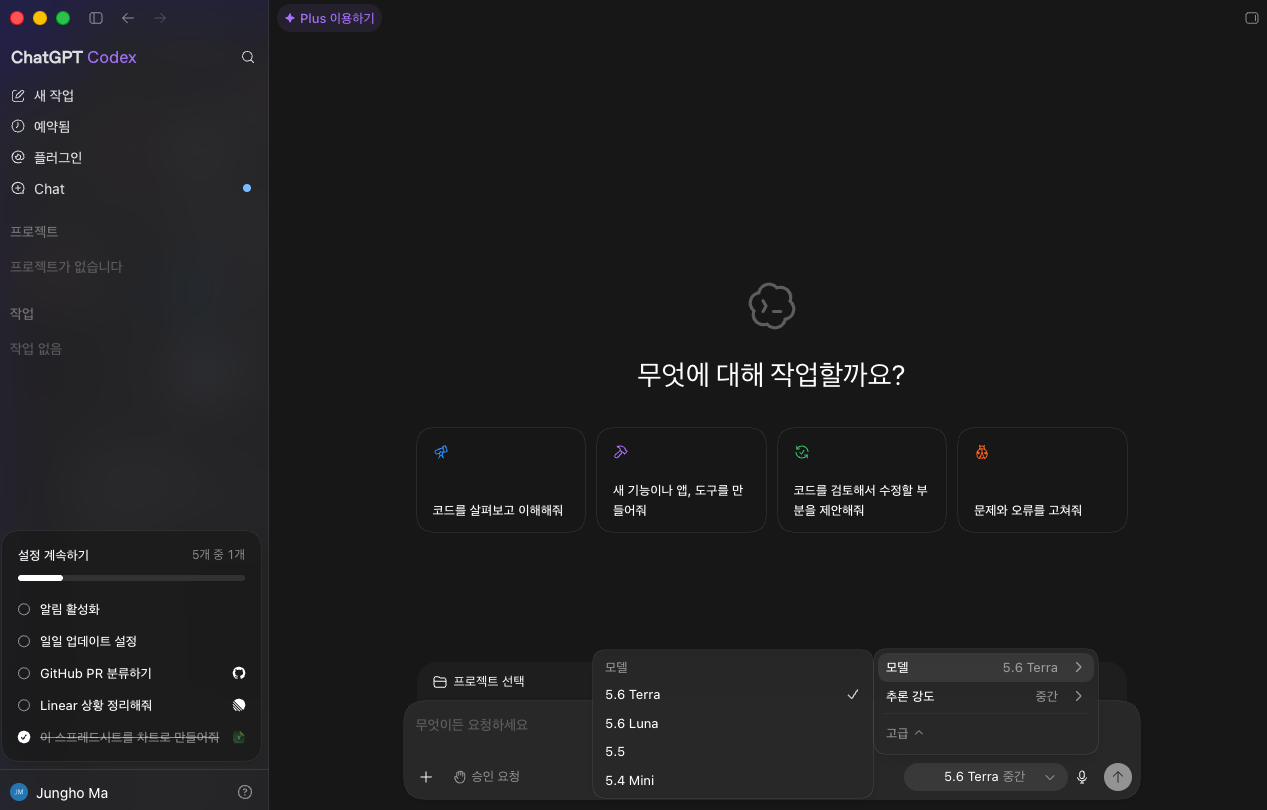Click the Codex cloud terminal logo
This screenshot has width=1267, height=810.
[772, 306]
